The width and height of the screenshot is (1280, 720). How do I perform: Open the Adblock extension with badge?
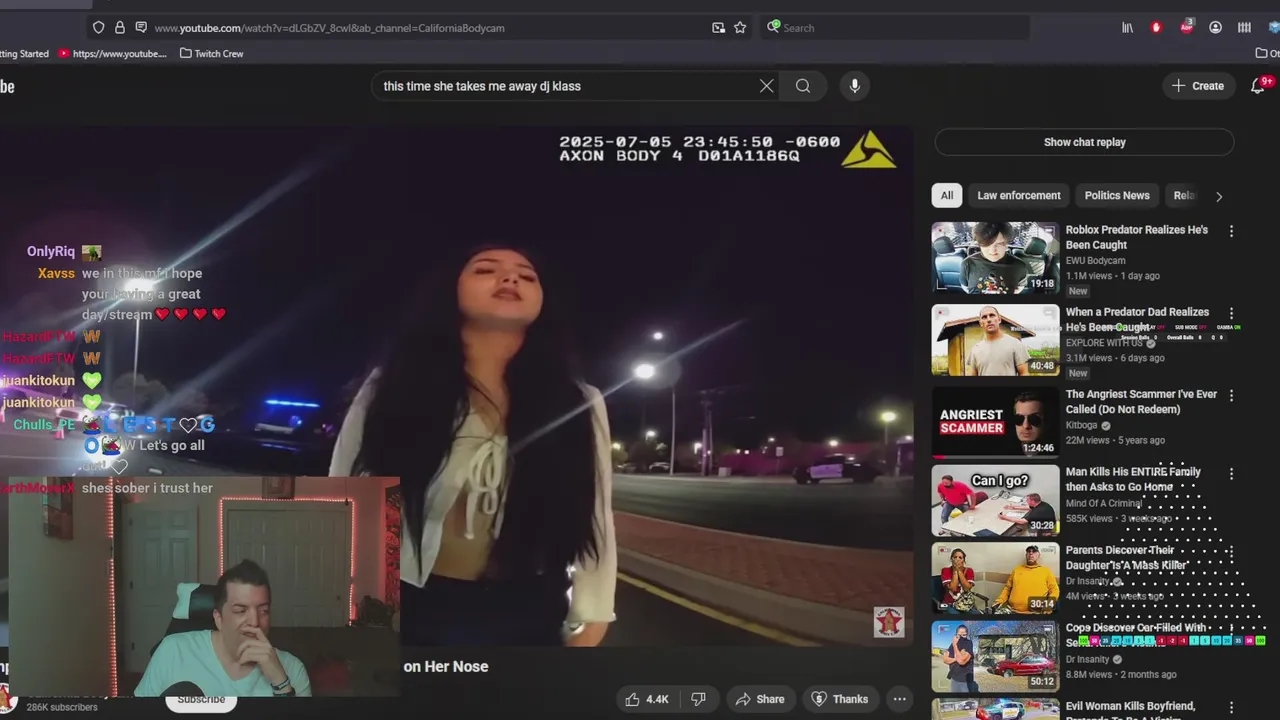1186,26
